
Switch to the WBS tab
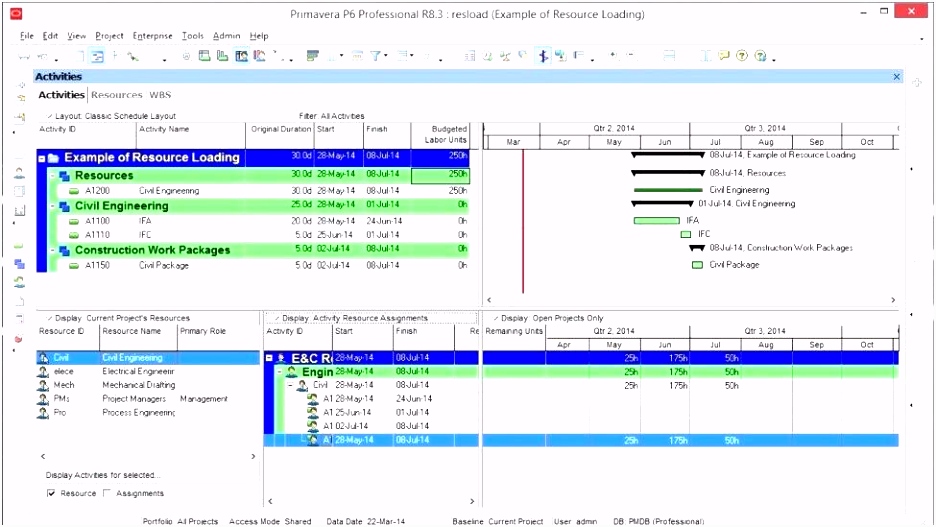tap(160, 95)
